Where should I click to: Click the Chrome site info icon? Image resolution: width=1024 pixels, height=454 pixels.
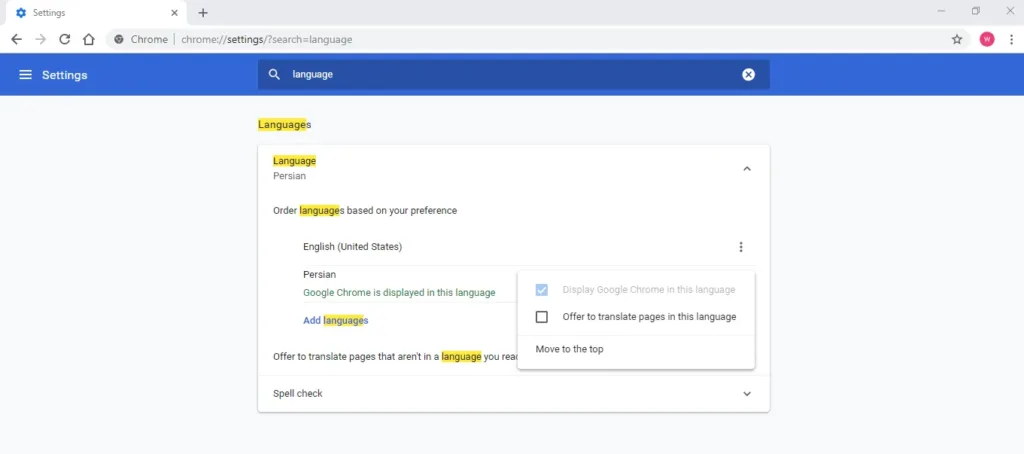pos(119,39)
